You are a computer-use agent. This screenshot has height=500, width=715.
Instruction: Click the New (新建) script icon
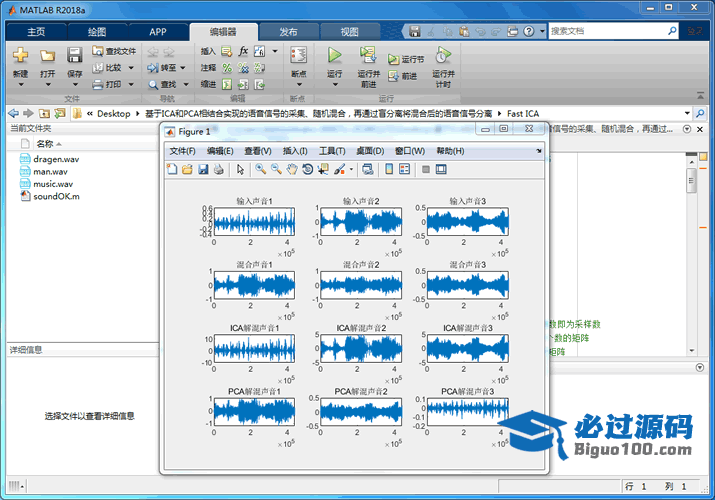20,55
